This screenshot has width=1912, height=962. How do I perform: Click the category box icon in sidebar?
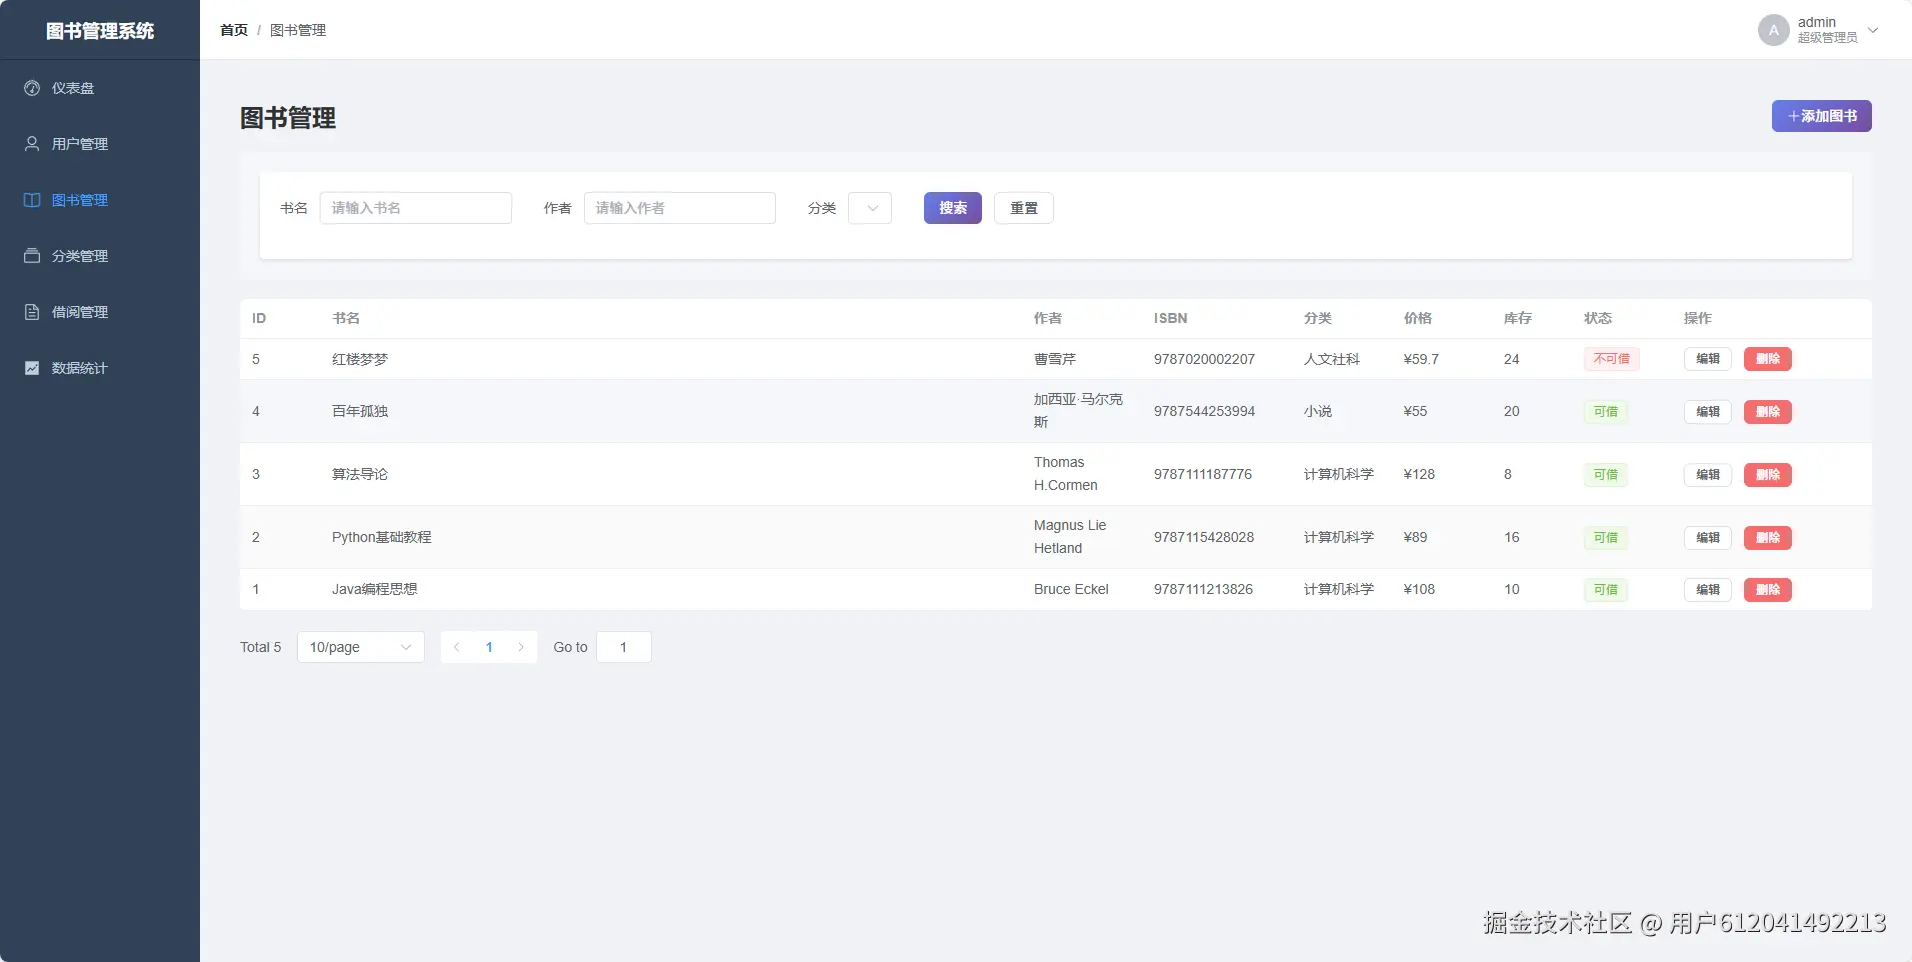[32, 256]
